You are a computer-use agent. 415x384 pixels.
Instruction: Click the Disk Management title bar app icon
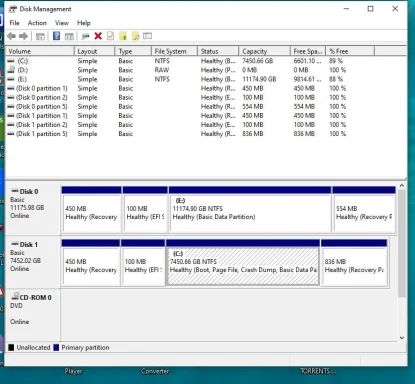tap(13, 9)
